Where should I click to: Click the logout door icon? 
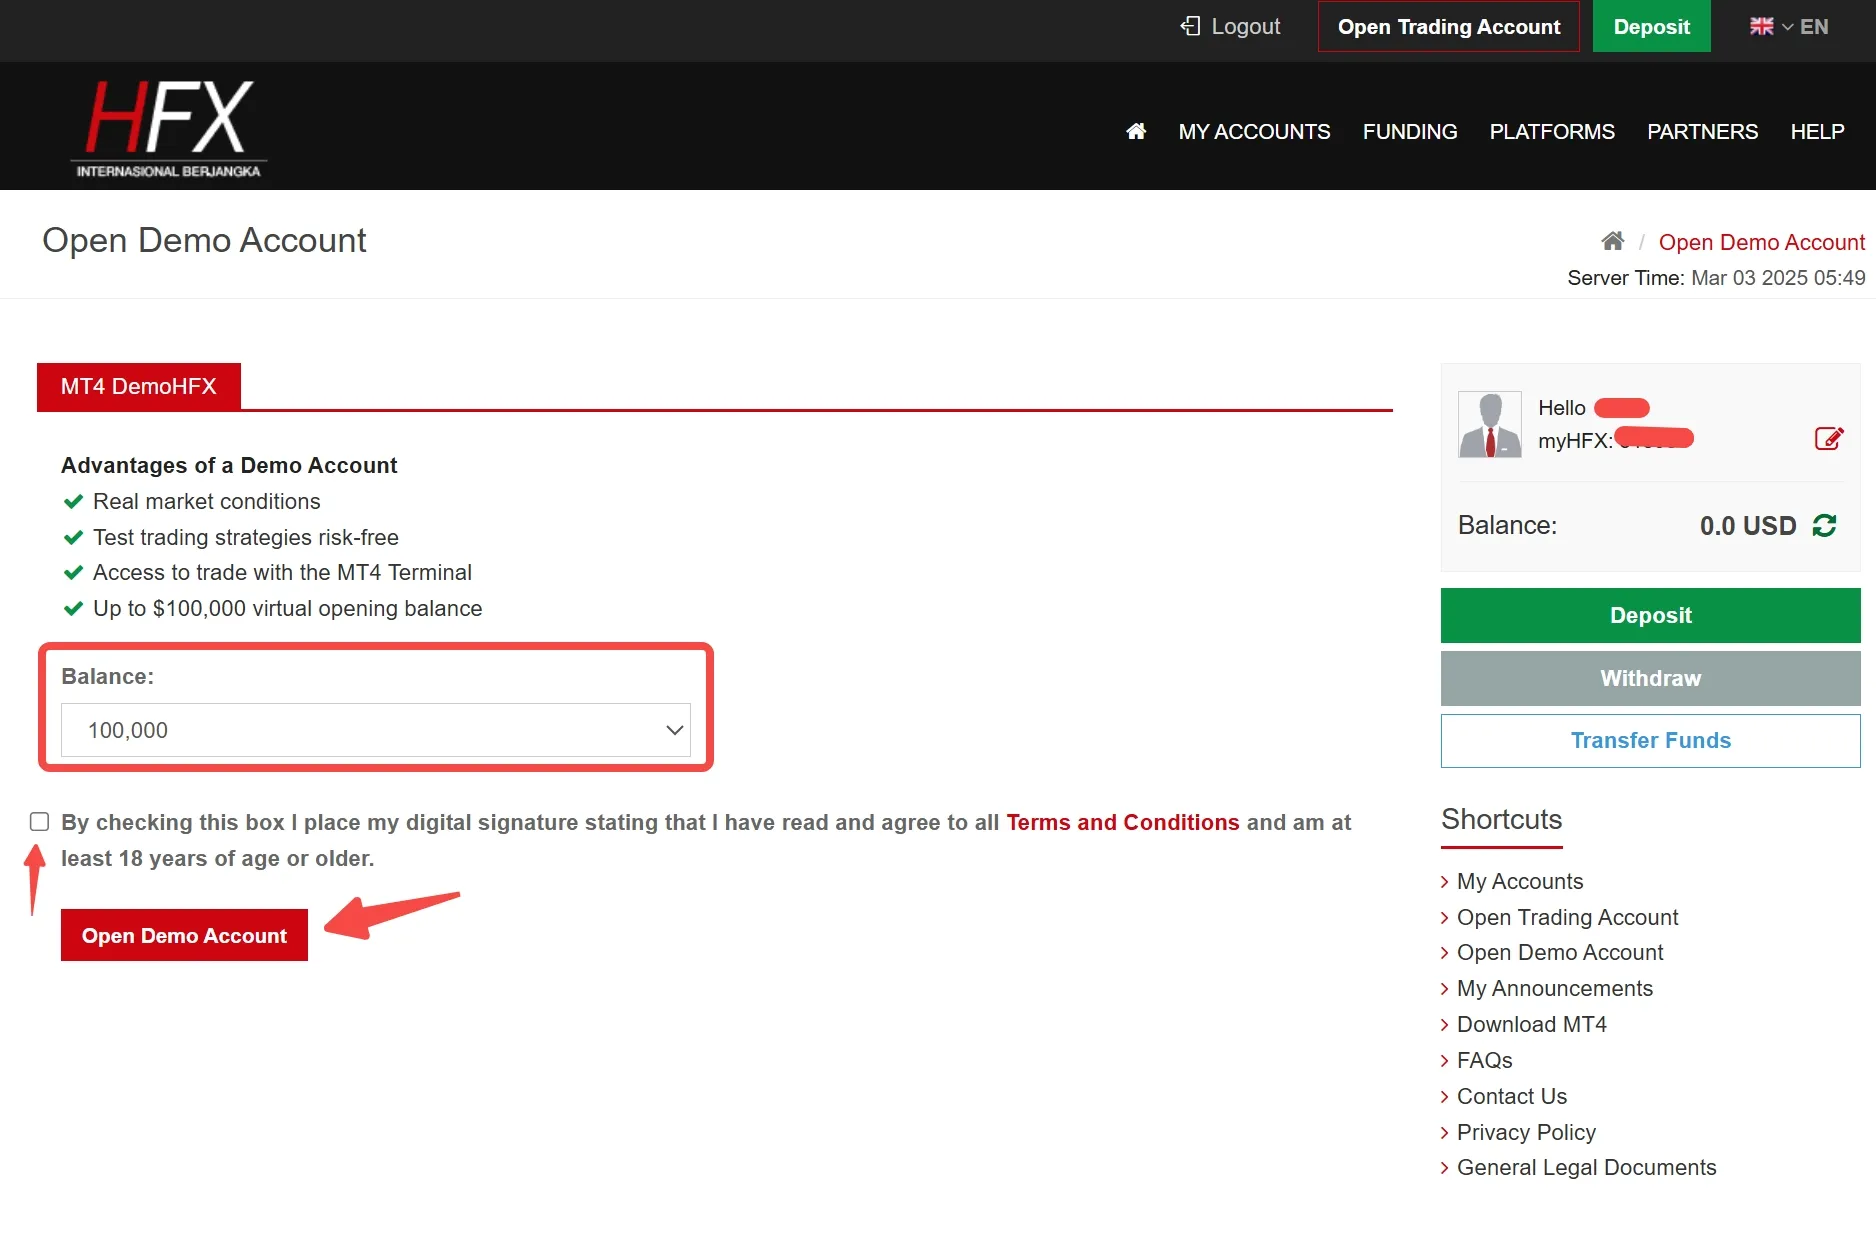(1190, 26)
